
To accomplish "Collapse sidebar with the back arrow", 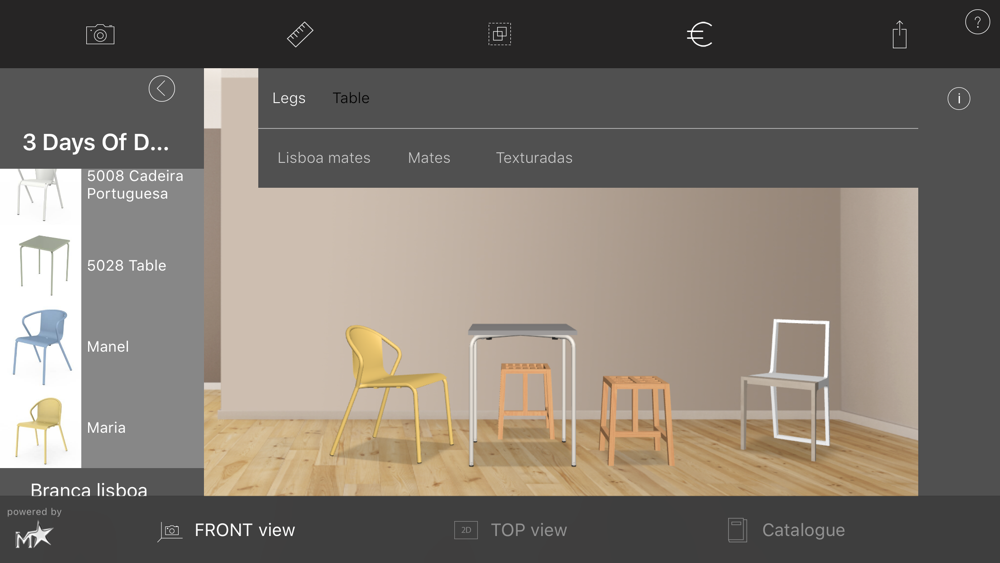I will click(162, 89).
